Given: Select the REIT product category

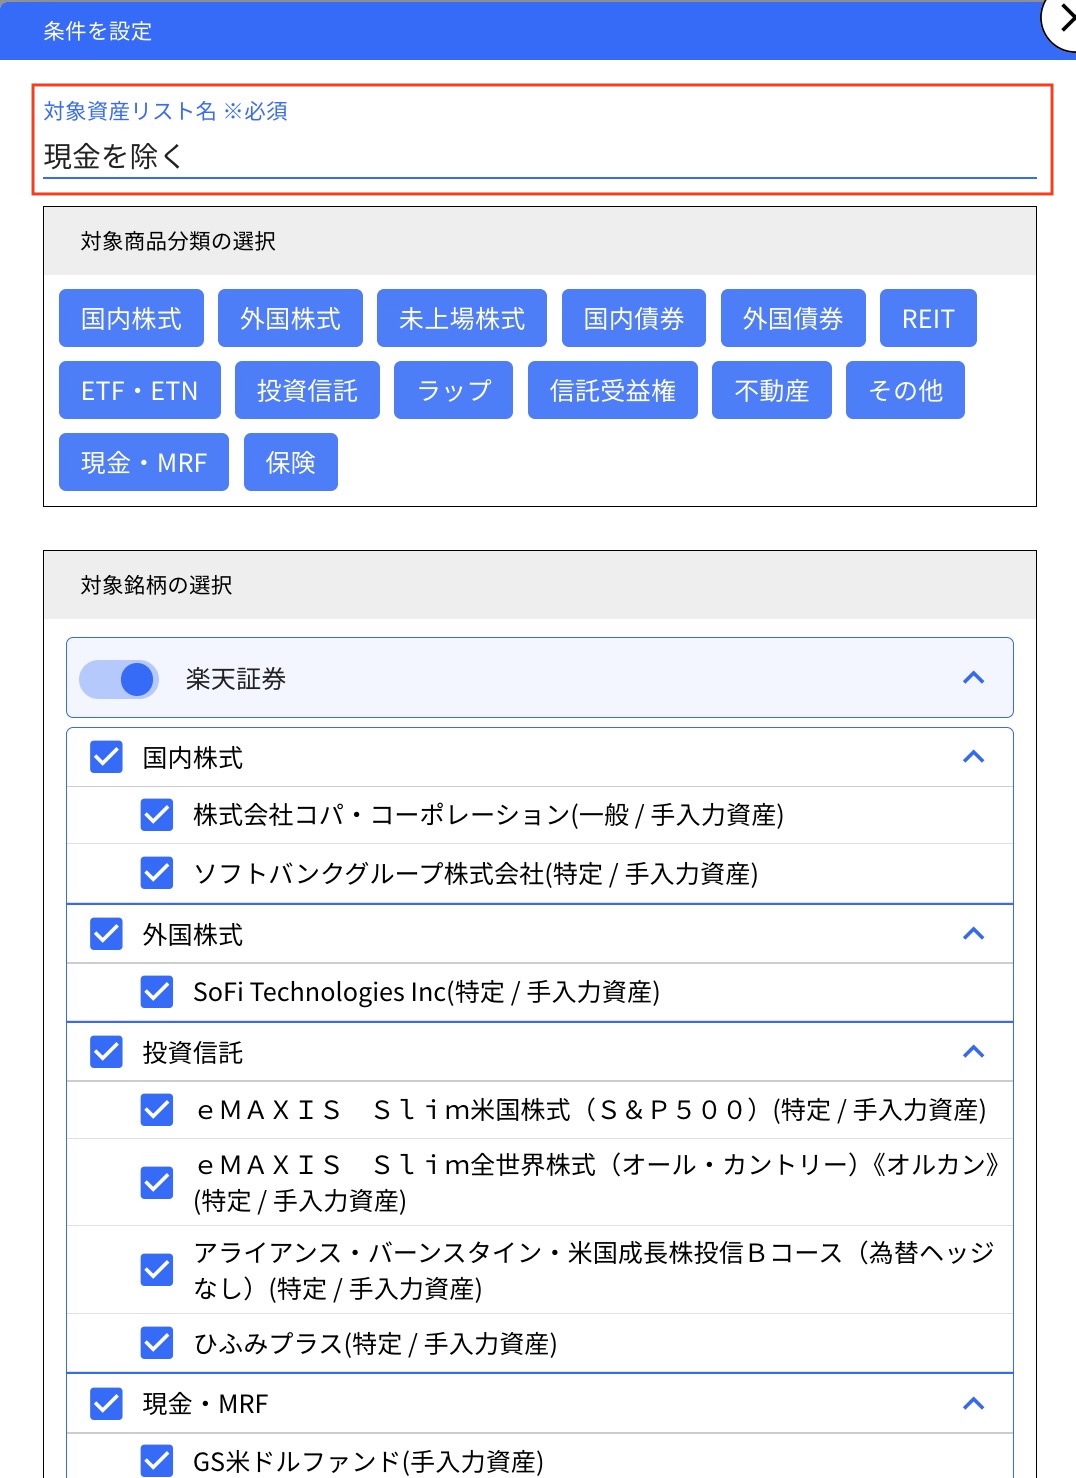Looking at the screenshot, I should click(927, 318).
